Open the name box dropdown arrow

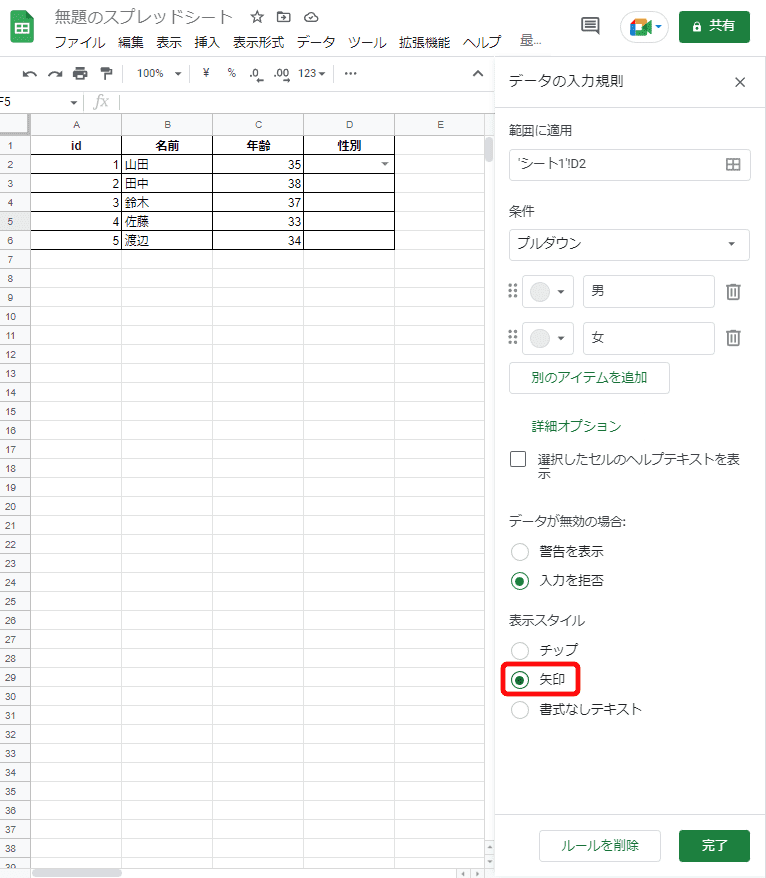click(73, 102)
